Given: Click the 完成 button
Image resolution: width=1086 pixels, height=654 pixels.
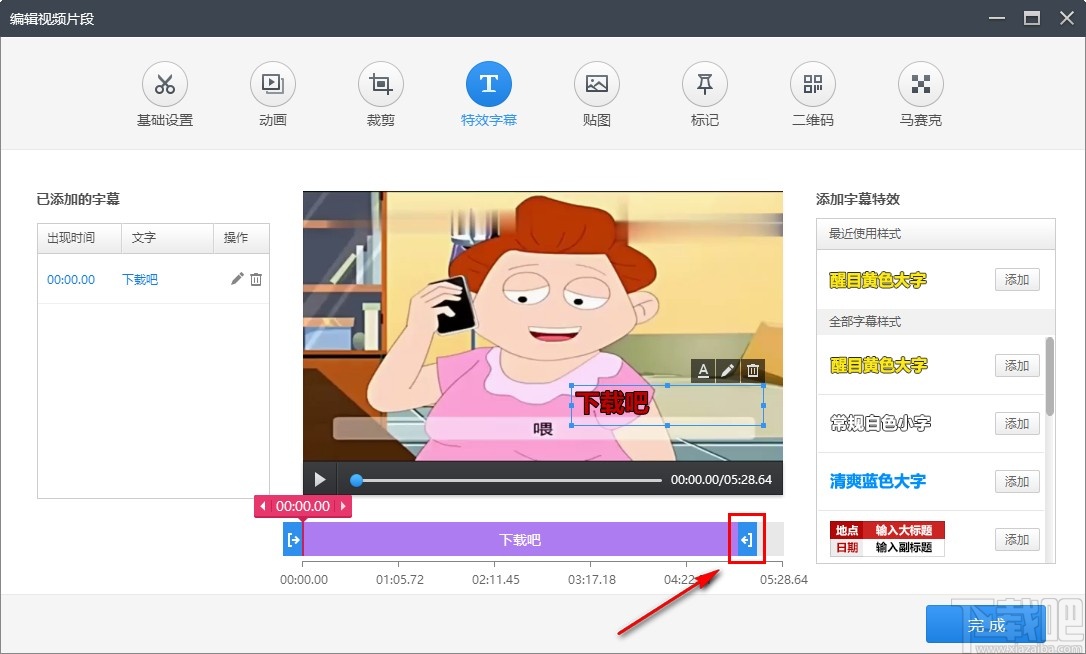Looking at the screenshot, I should tap(986, 625).
